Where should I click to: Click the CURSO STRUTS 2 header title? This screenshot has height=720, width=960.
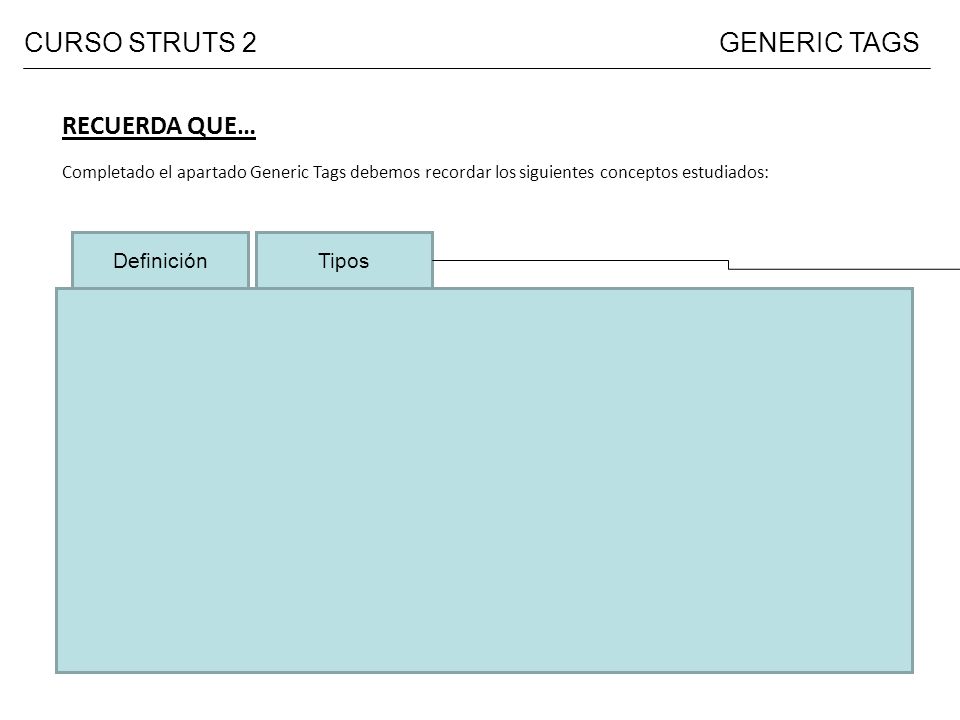140,43
